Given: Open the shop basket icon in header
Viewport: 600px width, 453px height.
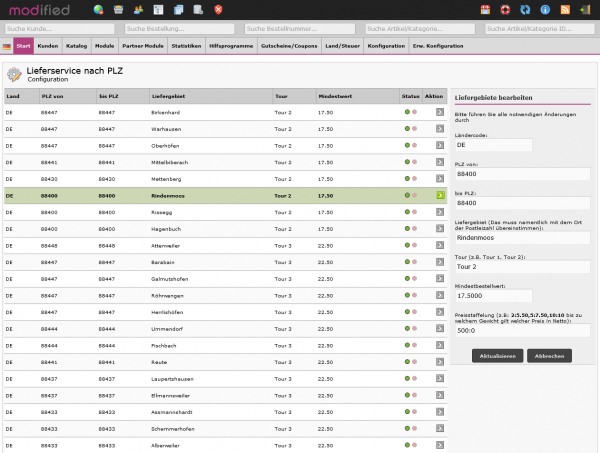Looking at the screenshot, I should 119,10.
